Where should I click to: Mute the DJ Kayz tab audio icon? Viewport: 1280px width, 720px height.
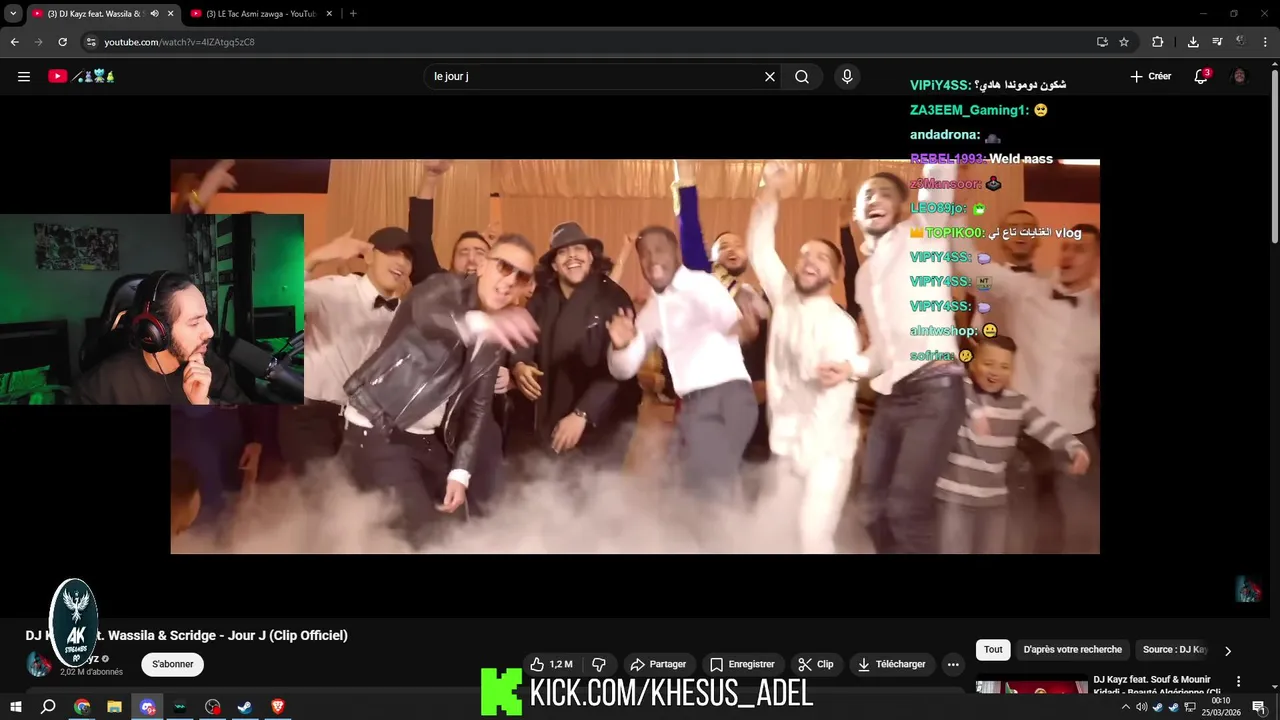tap(154, 14)
